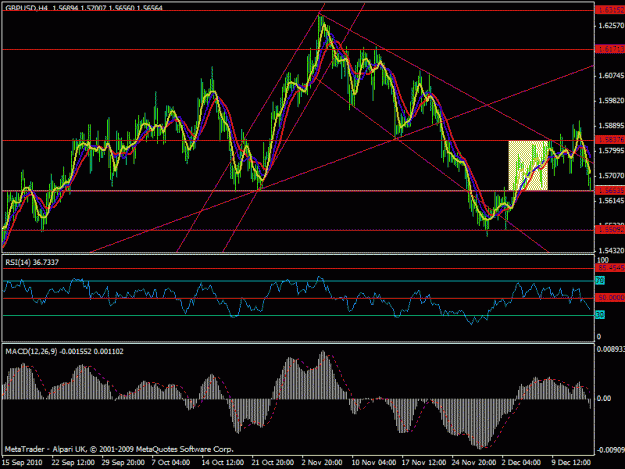Click the 1.57995 price axis label
Screen dimensions: 625x469
click(610, 151)
